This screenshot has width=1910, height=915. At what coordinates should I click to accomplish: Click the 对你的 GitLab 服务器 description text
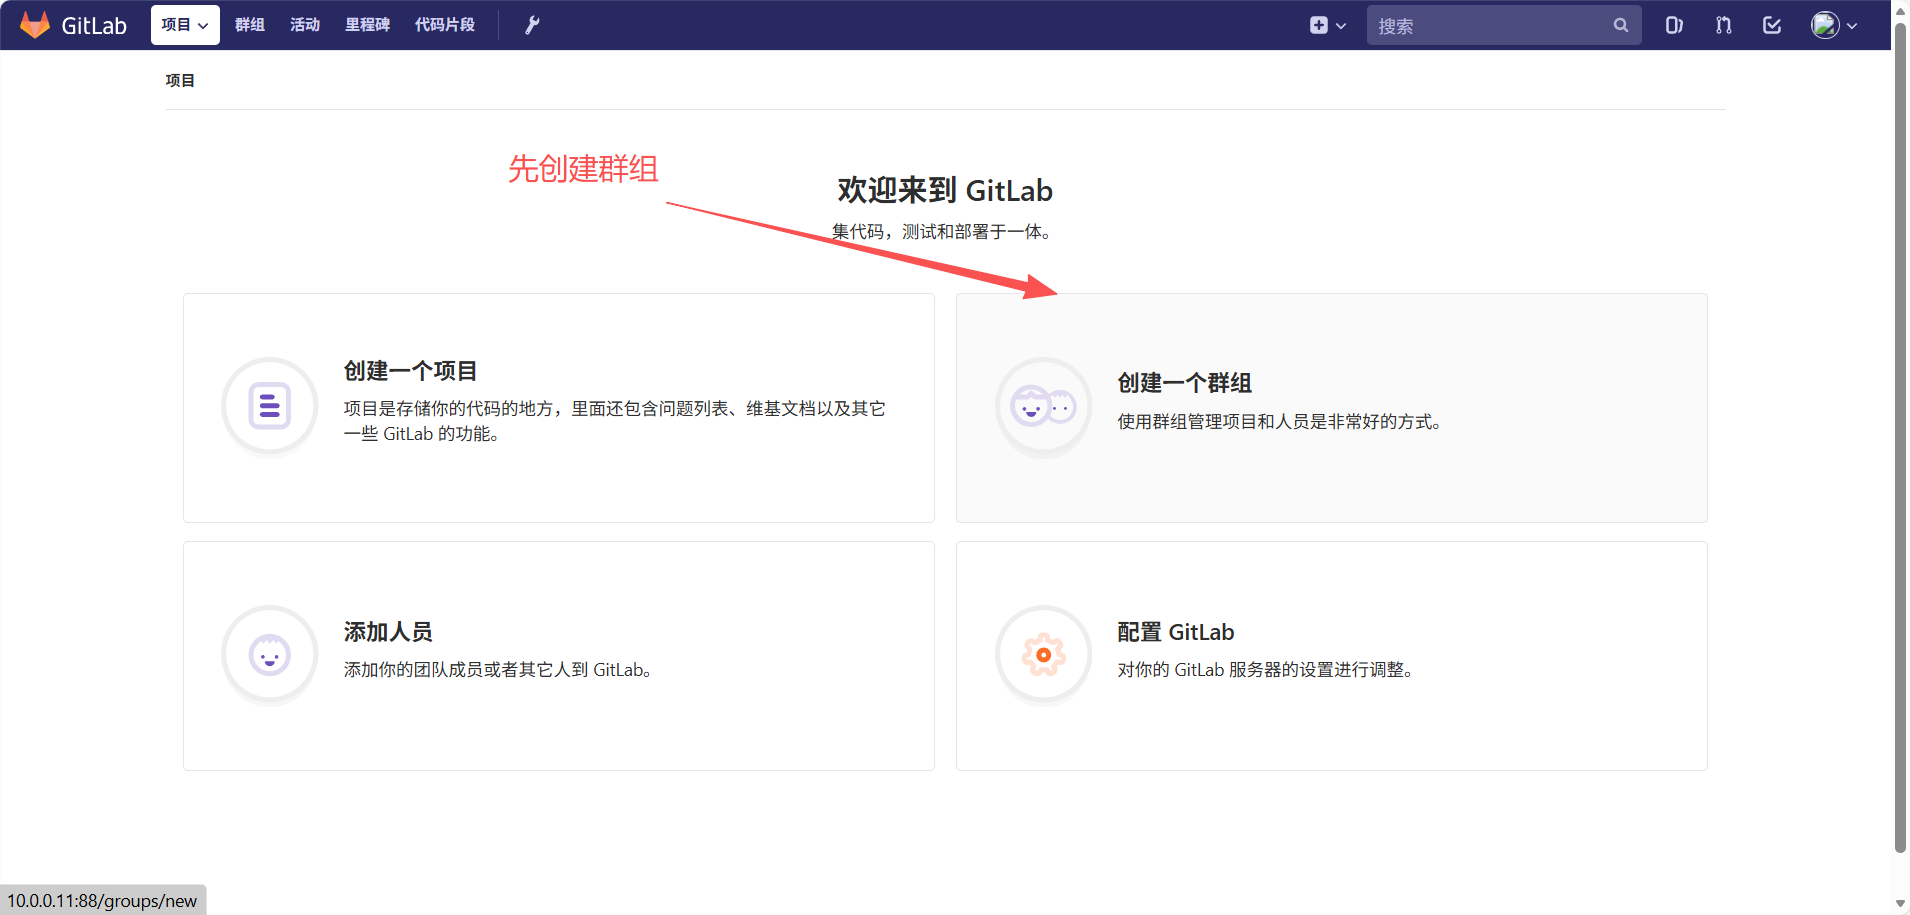coord(1265,670)
